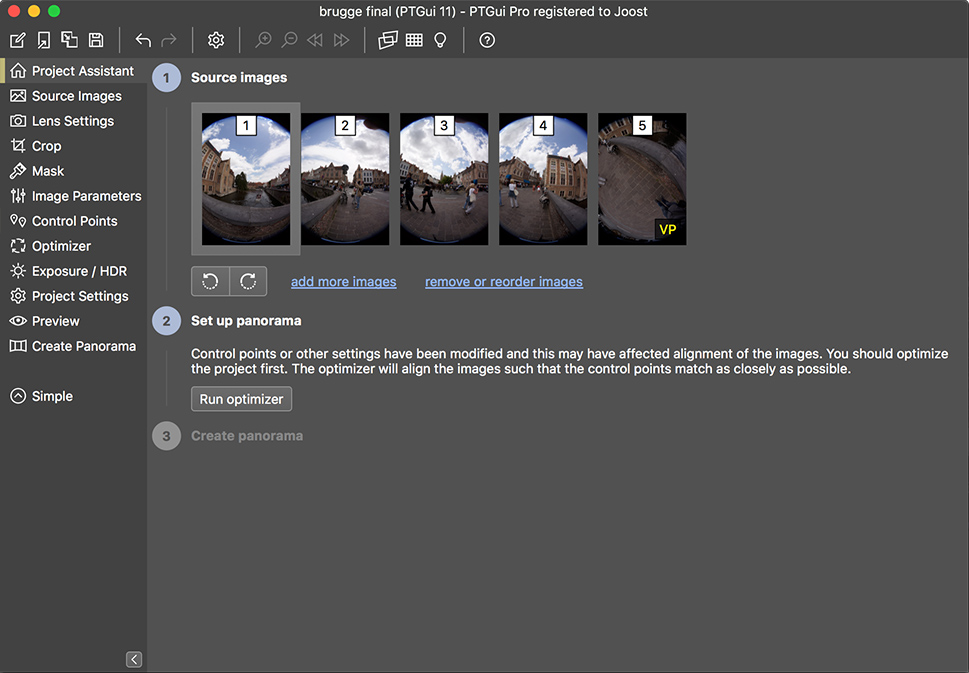Screen dimensions: 969x673
Task: Click the New Project toolbar icon
Action: click(18, 40)
